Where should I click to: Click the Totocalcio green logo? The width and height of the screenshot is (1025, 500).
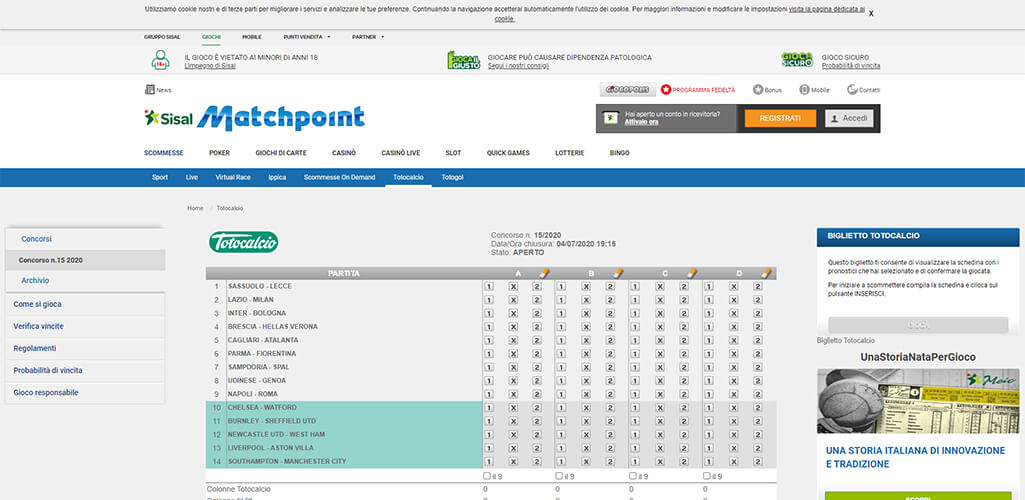244,242
